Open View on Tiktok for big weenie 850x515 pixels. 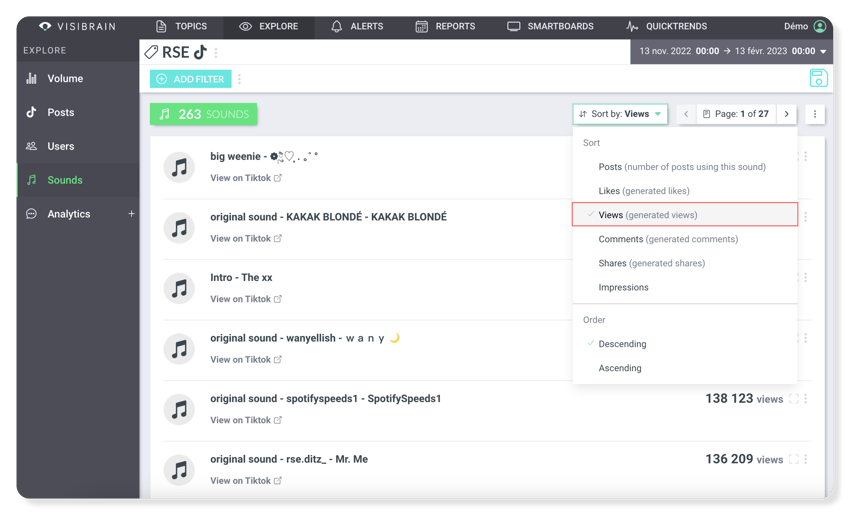point(246,178)
